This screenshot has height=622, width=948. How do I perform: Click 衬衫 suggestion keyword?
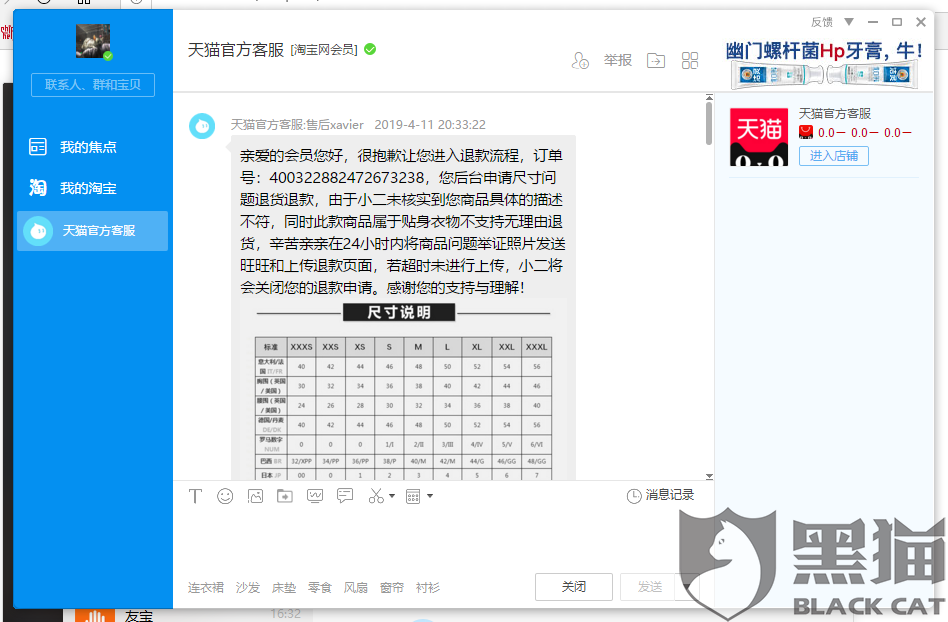tap(427, 588)
